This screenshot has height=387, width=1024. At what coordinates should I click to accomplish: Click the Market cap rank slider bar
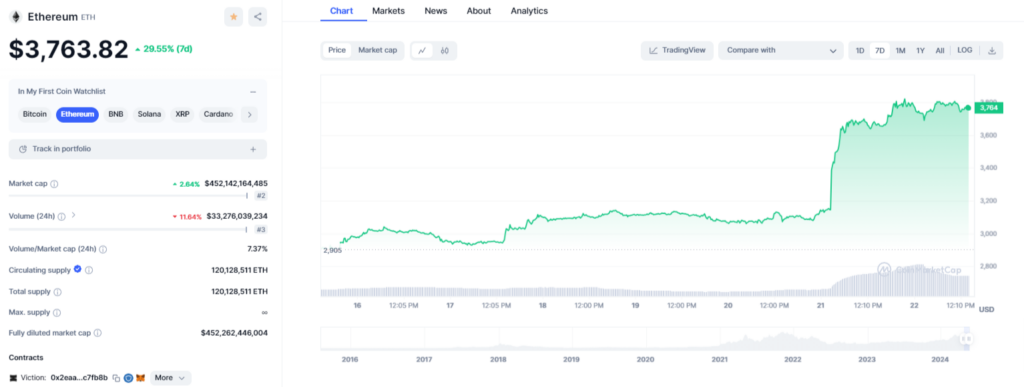[x=129, y=195]
